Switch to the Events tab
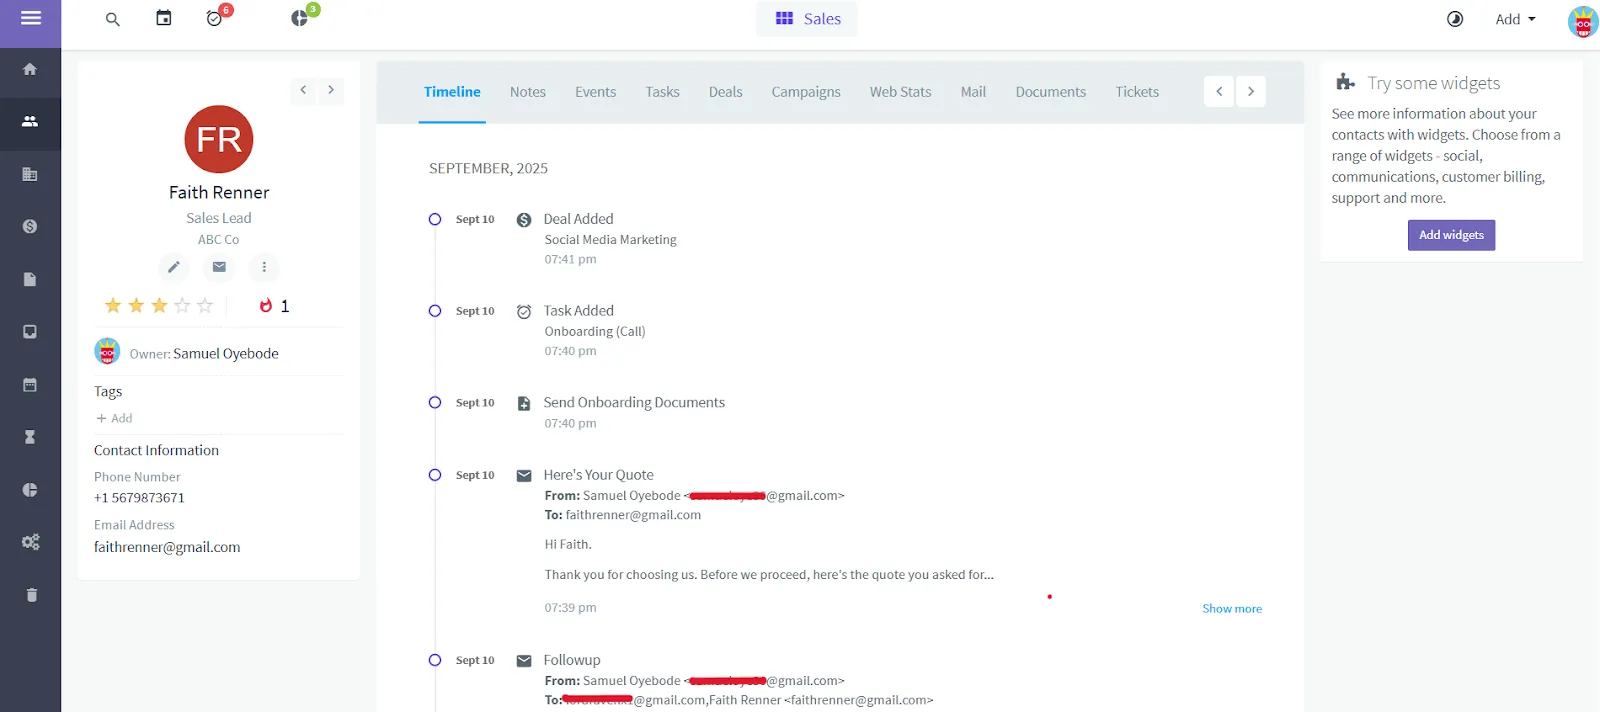This screenshot has height=712, width=1600. pyautogui.click(x=595, y=92)
